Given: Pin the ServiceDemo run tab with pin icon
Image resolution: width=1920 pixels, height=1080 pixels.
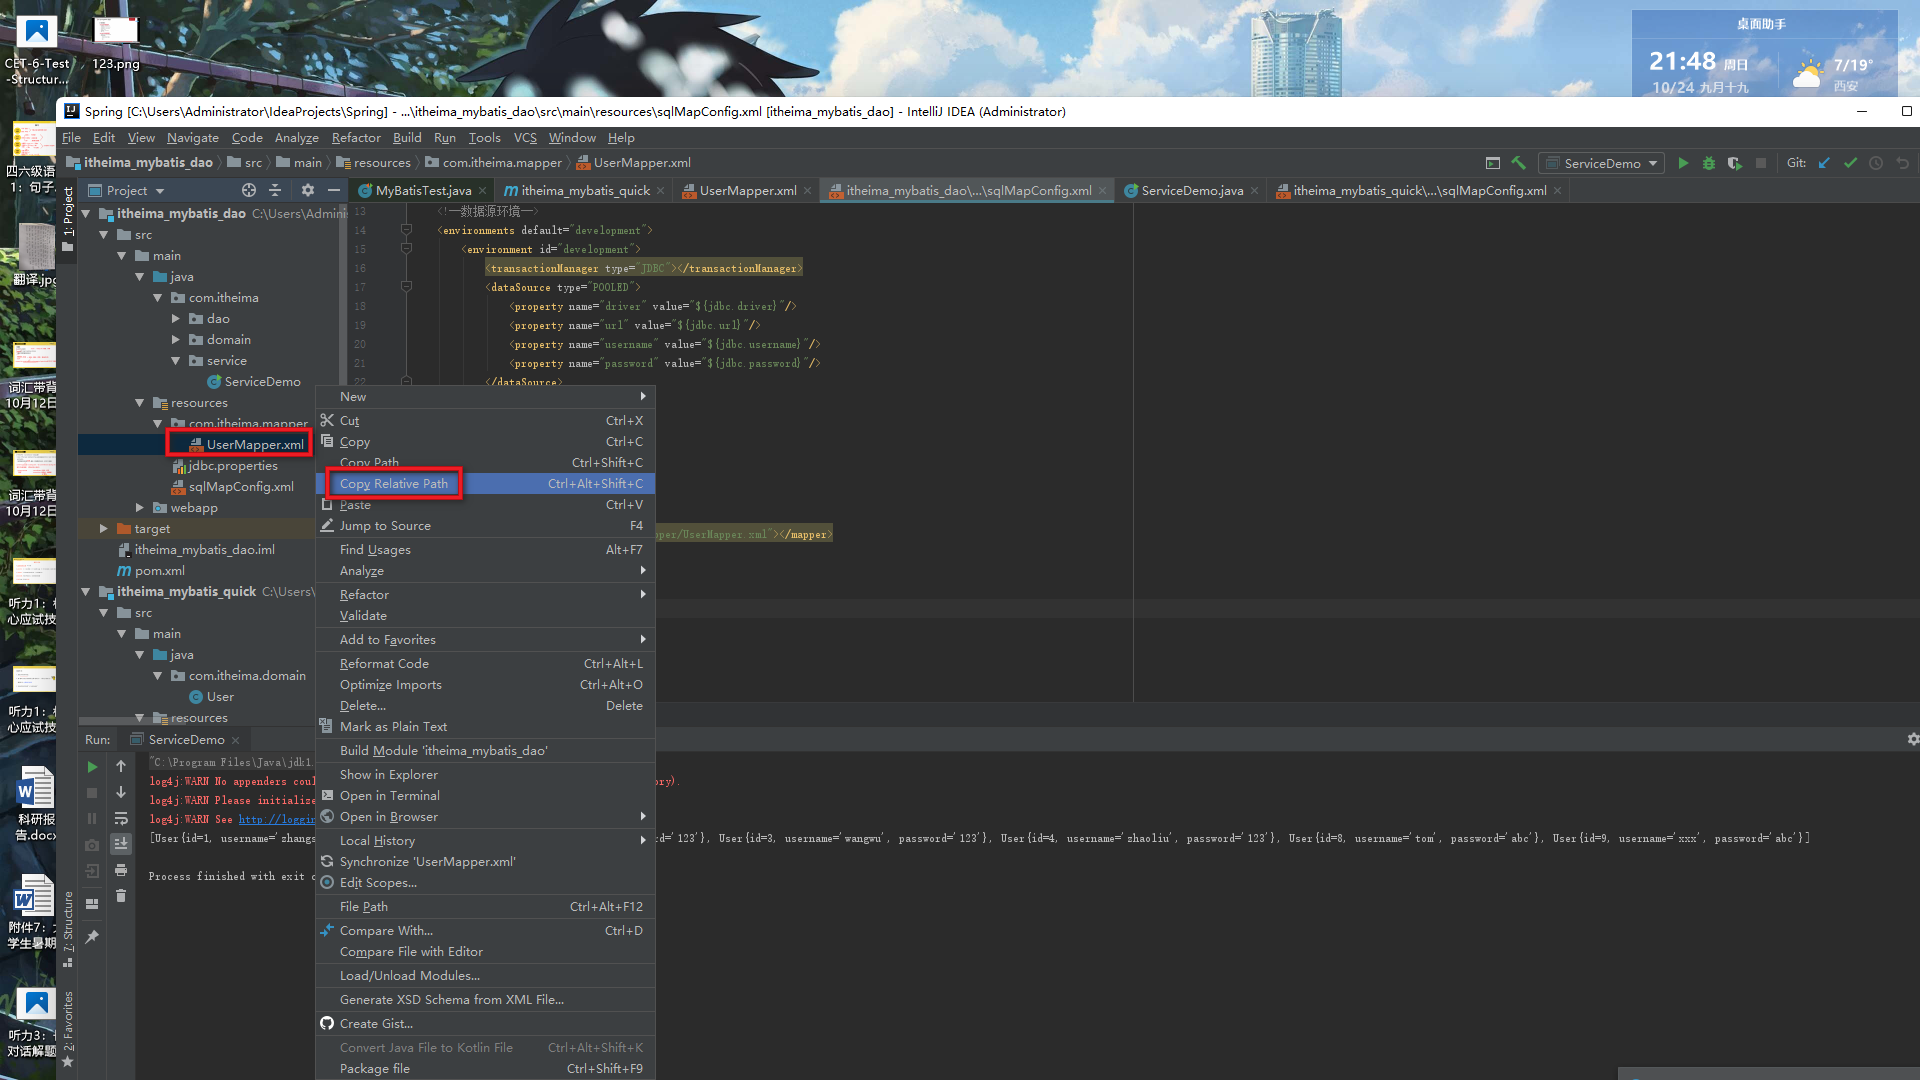Looking at the screenshot, I should tap(93, 935).
